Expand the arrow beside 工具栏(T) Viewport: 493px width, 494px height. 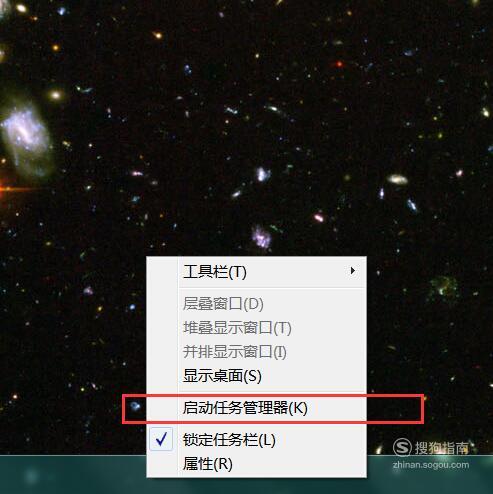(x=353, y=271)
